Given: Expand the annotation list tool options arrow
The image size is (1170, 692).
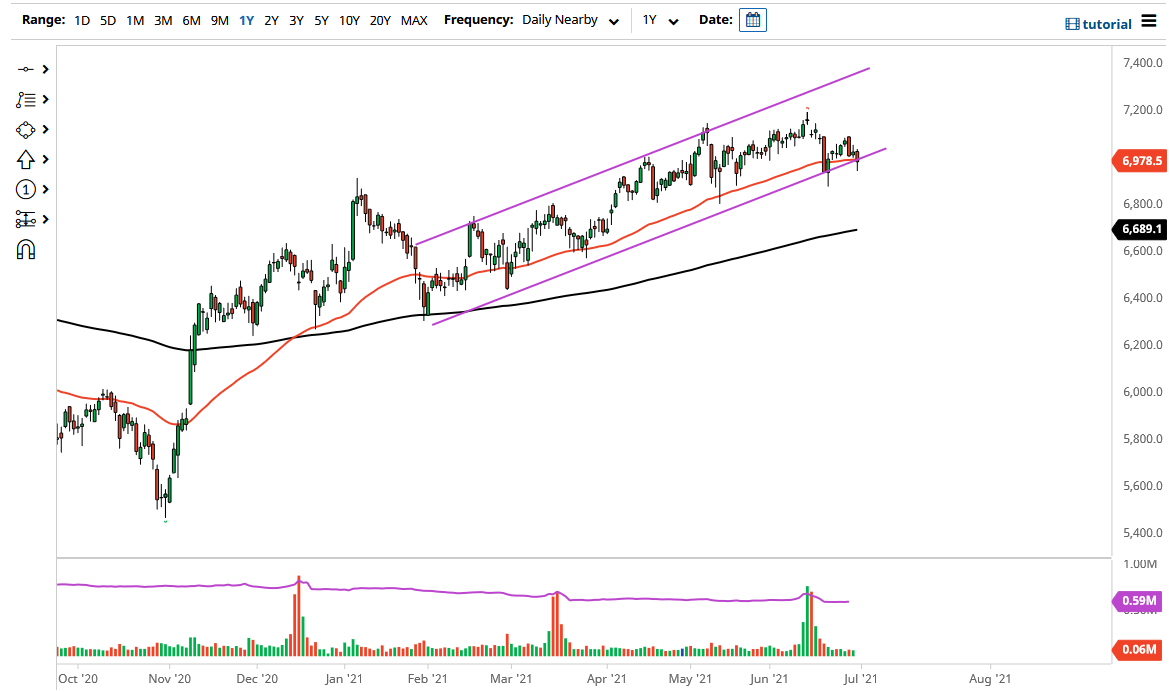Looking at the screenshot, I should pos(46,99).
